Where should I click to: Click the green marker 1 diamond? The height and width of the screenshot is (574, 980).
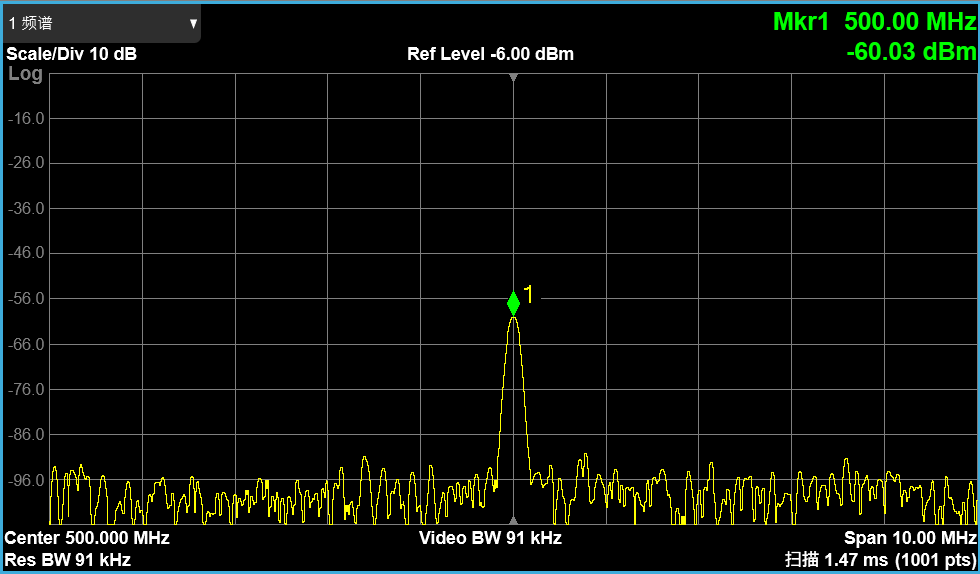[513, 302]
